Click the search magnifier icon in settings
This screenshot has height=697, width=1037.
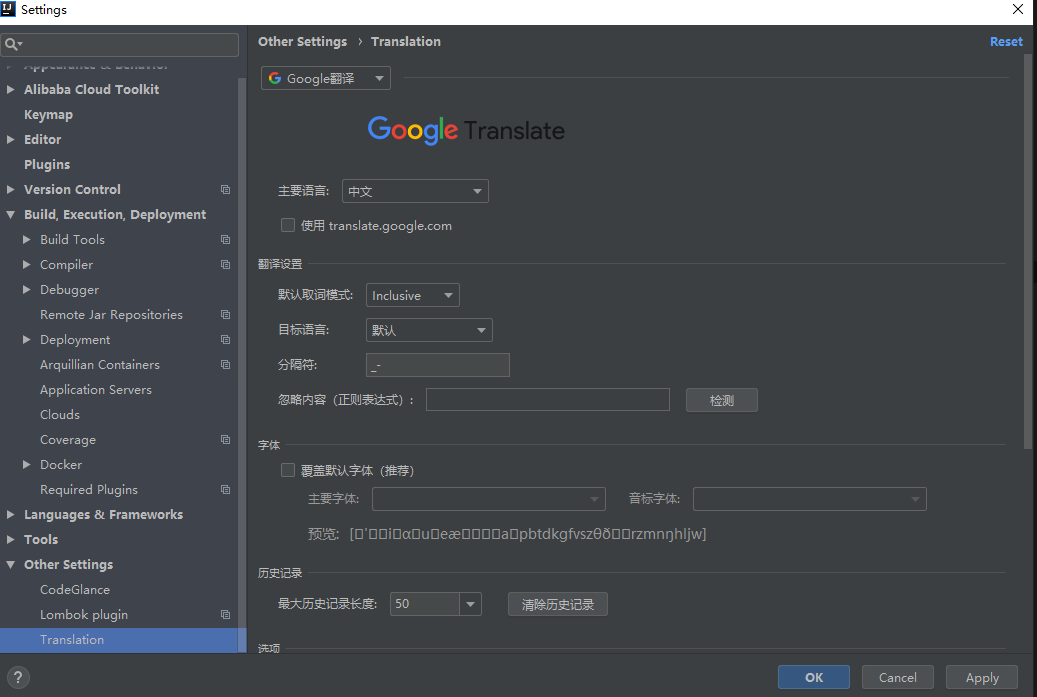(13, 44)
